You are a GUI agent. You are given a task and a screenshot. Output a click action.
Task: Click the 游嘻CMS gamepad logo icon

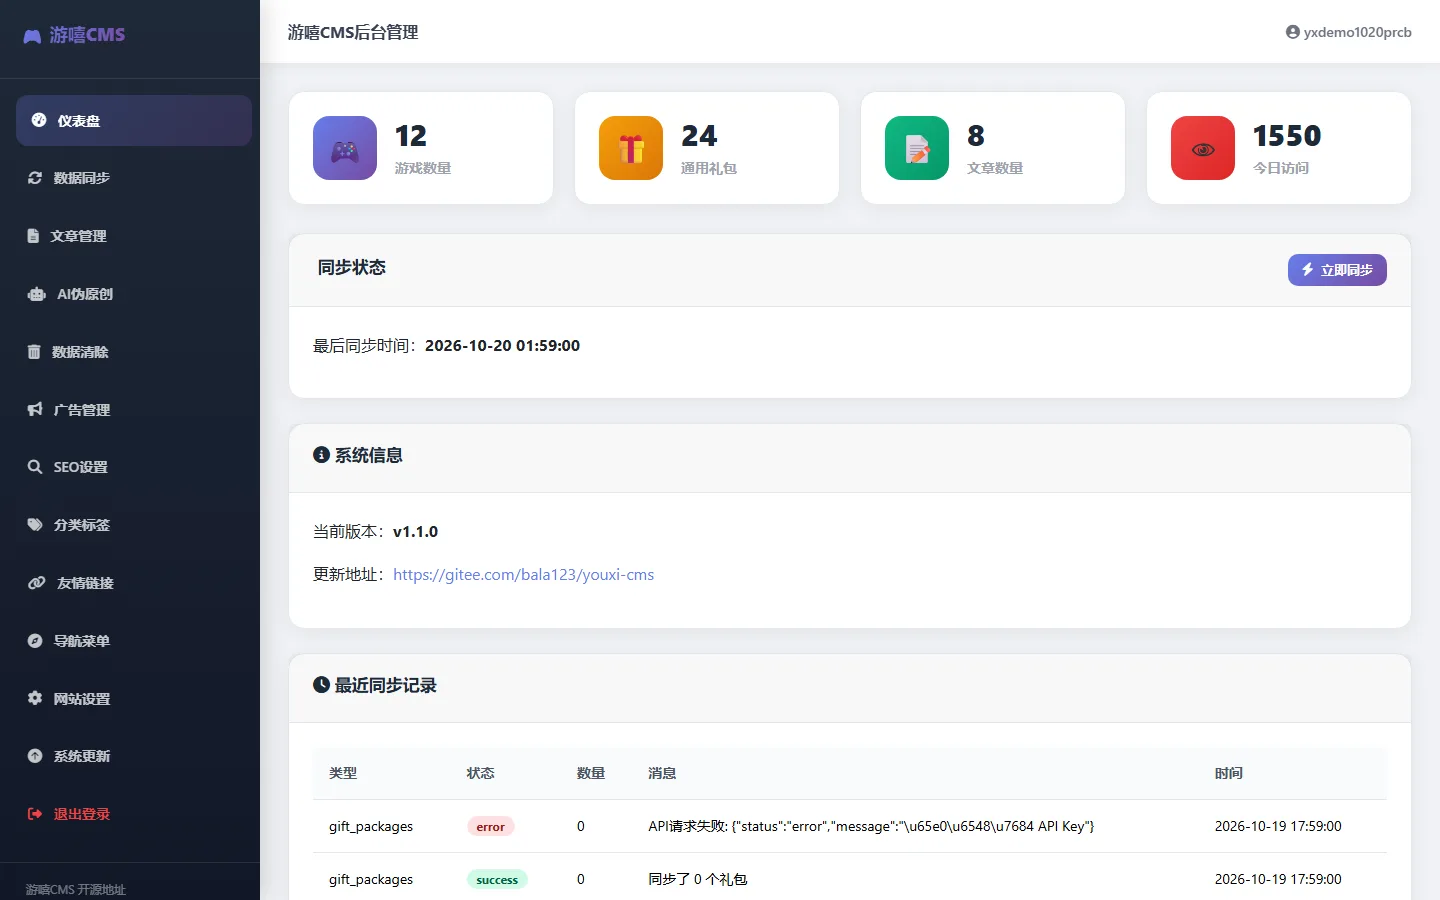(x=32, y=36)
